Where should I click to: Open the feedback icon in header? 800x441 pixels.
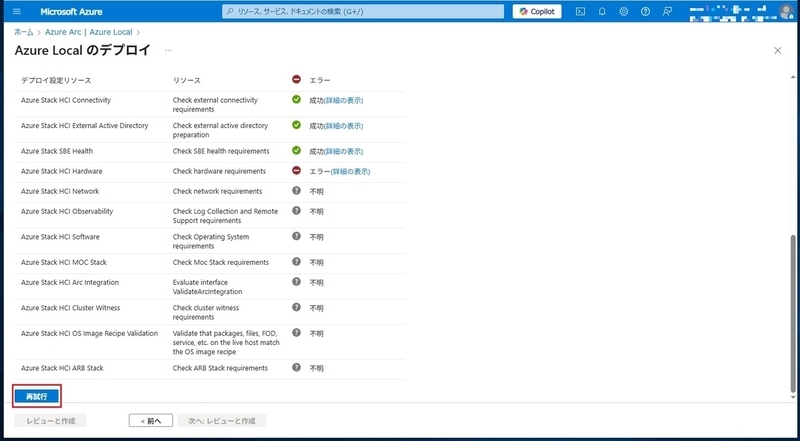667,11
